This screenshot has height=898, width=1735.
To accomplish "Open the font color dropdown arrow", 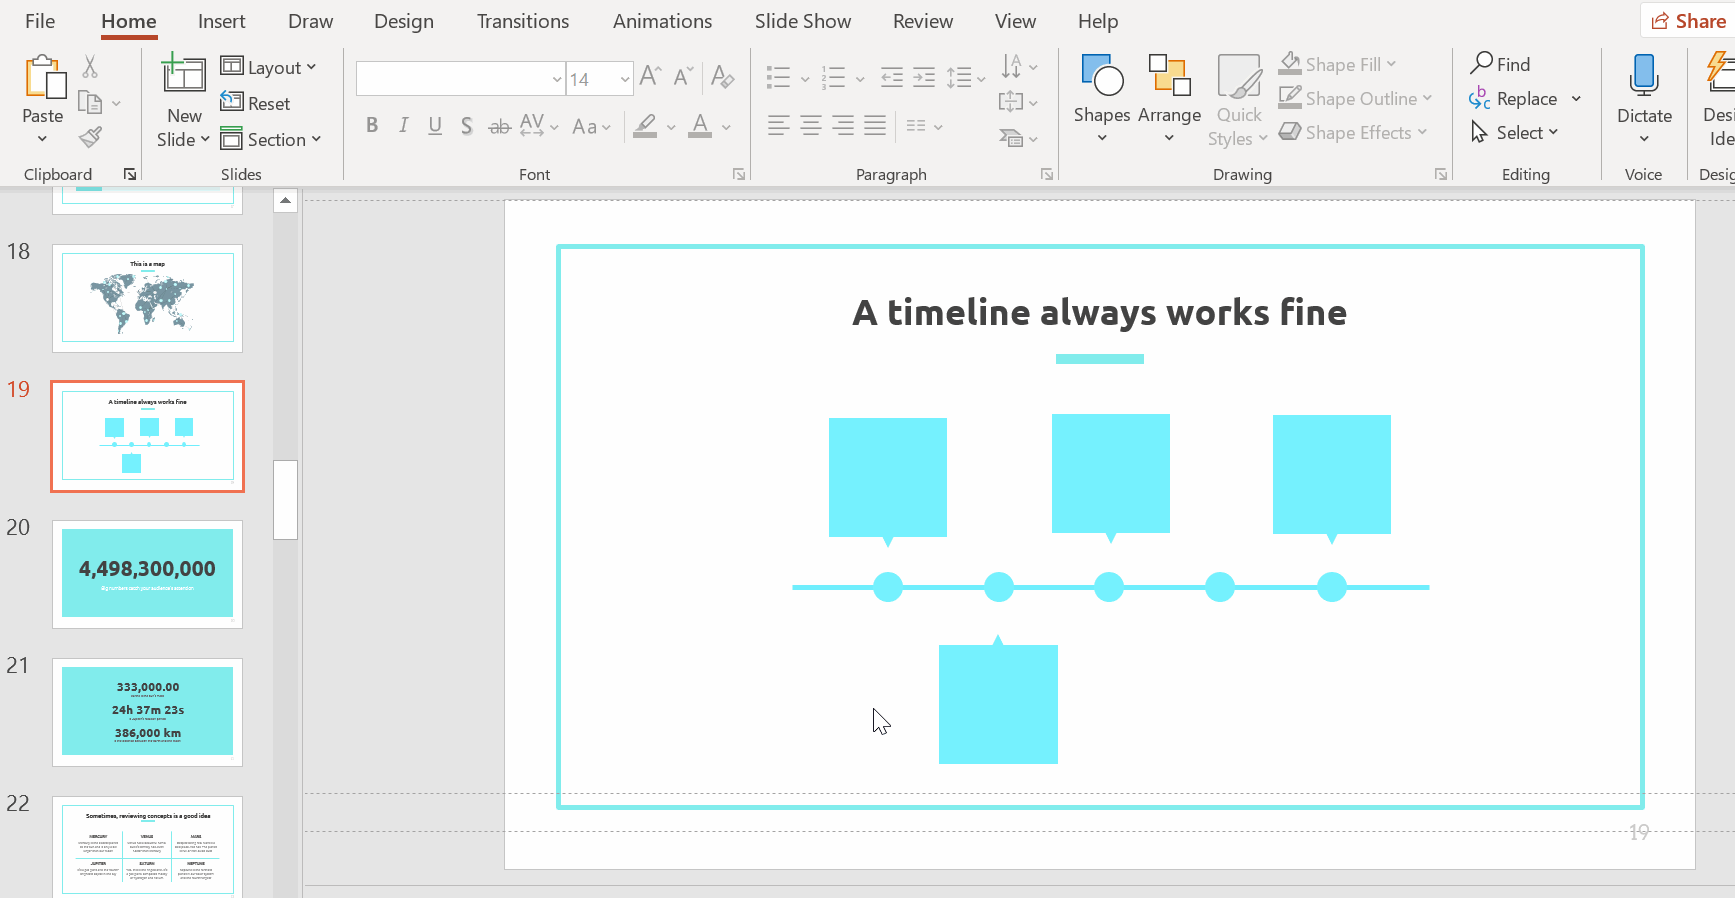I will pyautogui.click(x=726, y=127).
